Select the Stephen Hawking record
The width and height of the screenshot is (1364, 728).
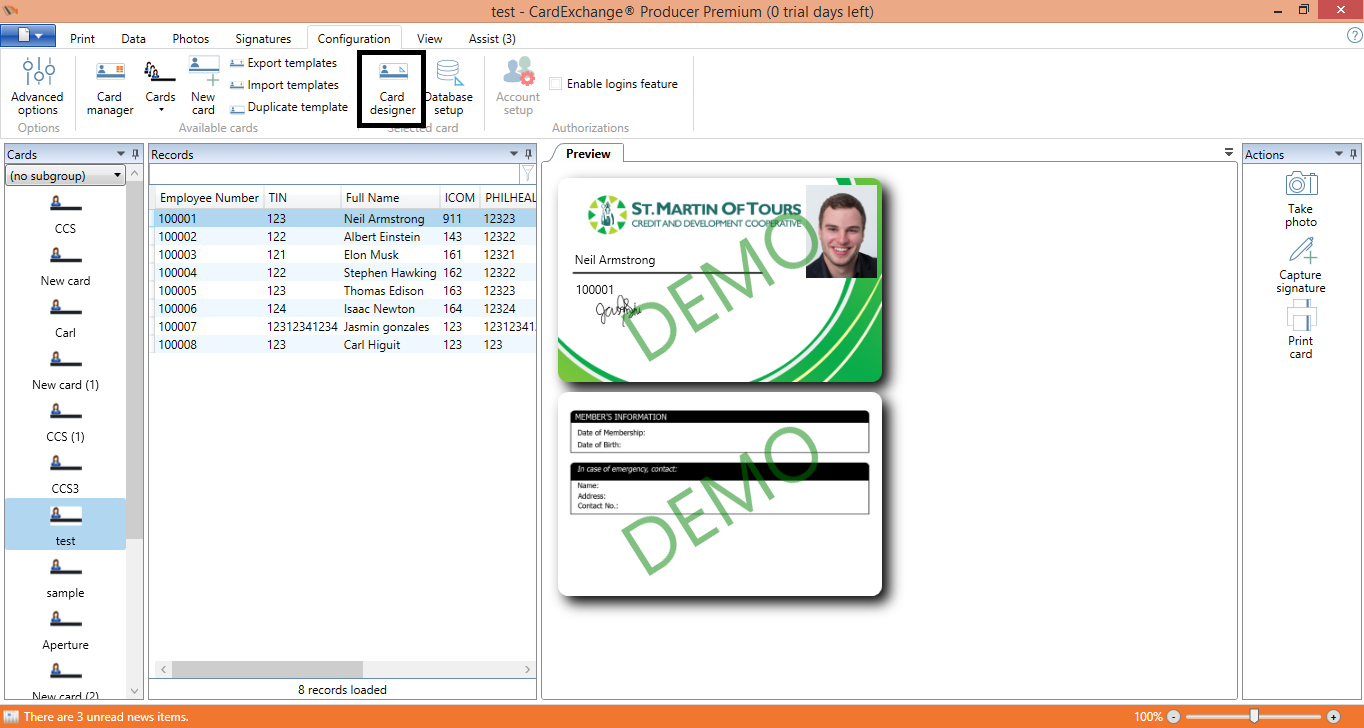[343, 273]
